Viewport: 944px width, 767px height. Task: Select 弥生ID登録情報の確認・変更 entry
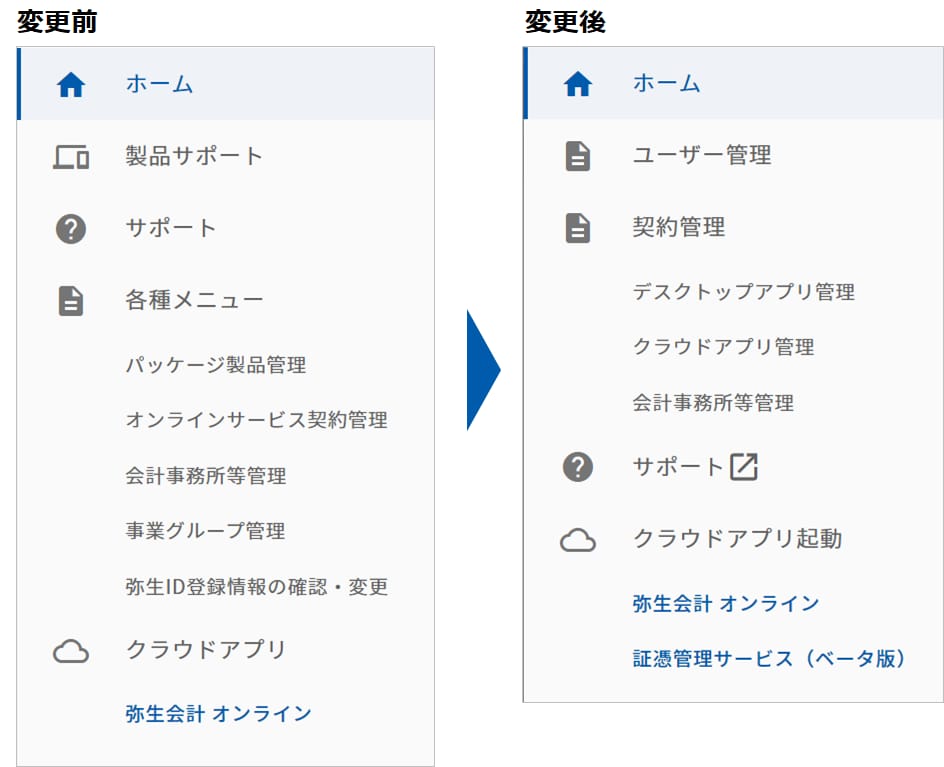pyautogui.click(x=256, y=587)
